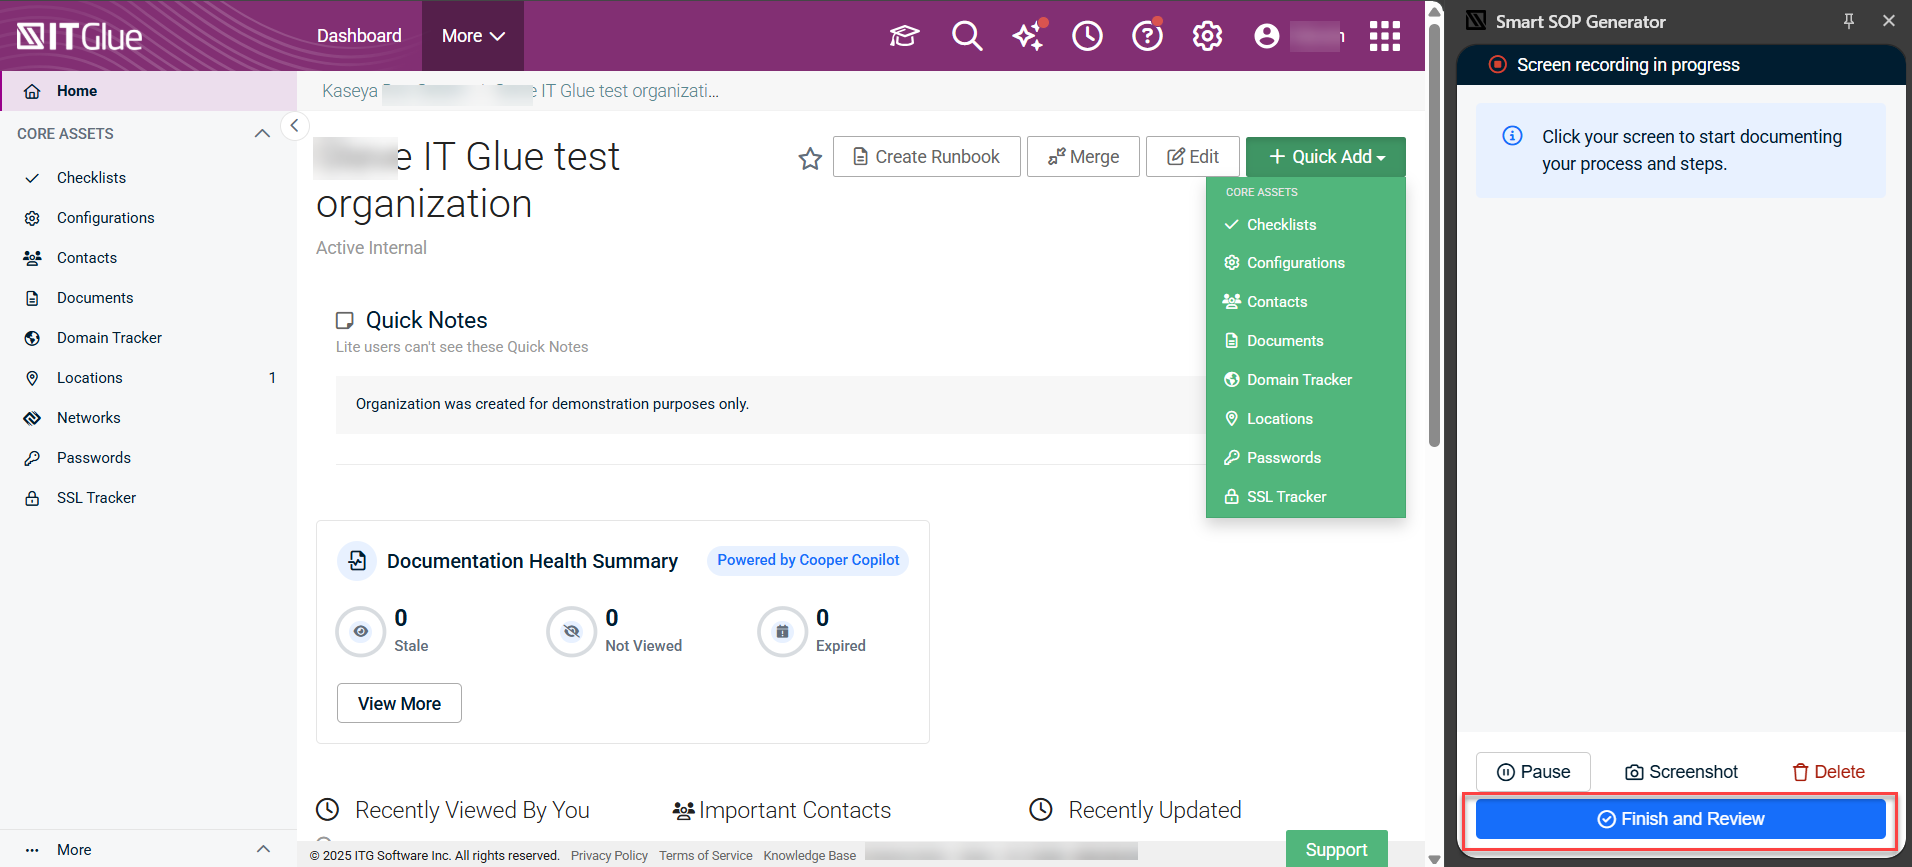Open the learning graduation cap icon
This screenshot has height=867, width=1912.
point(904,36)
